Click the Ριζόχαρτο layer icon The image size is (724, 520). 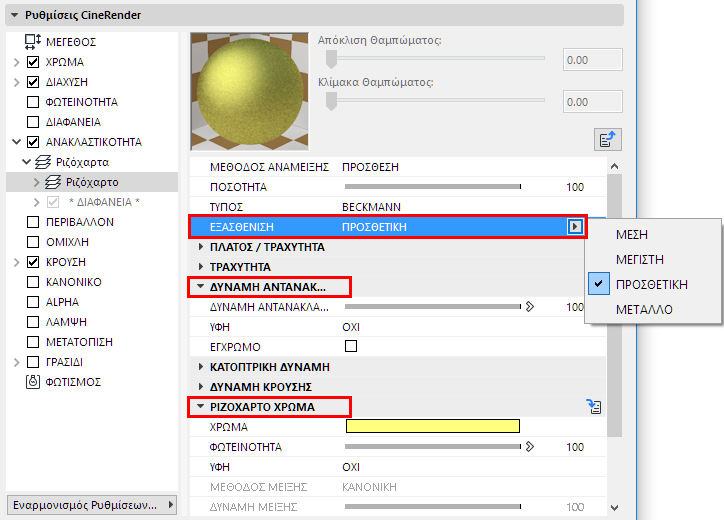tap(53, 182)
